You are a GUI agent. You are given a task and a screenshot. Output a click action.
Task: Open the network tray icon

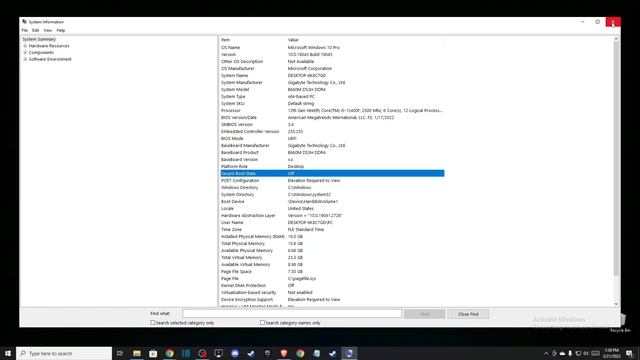point(578,353)
